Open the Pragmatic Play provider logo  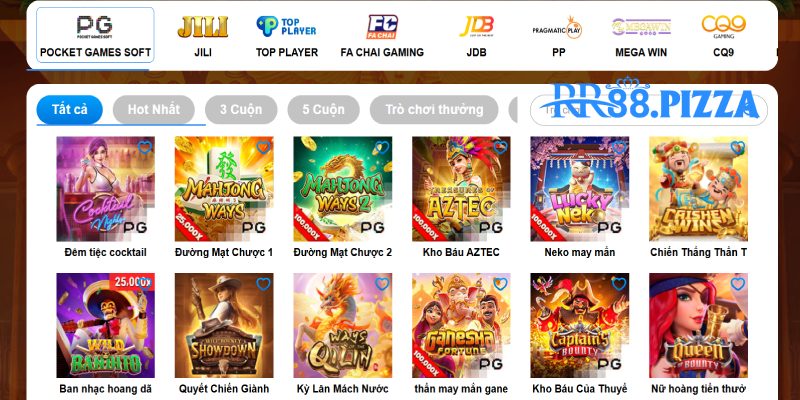[x=558, y=28]
